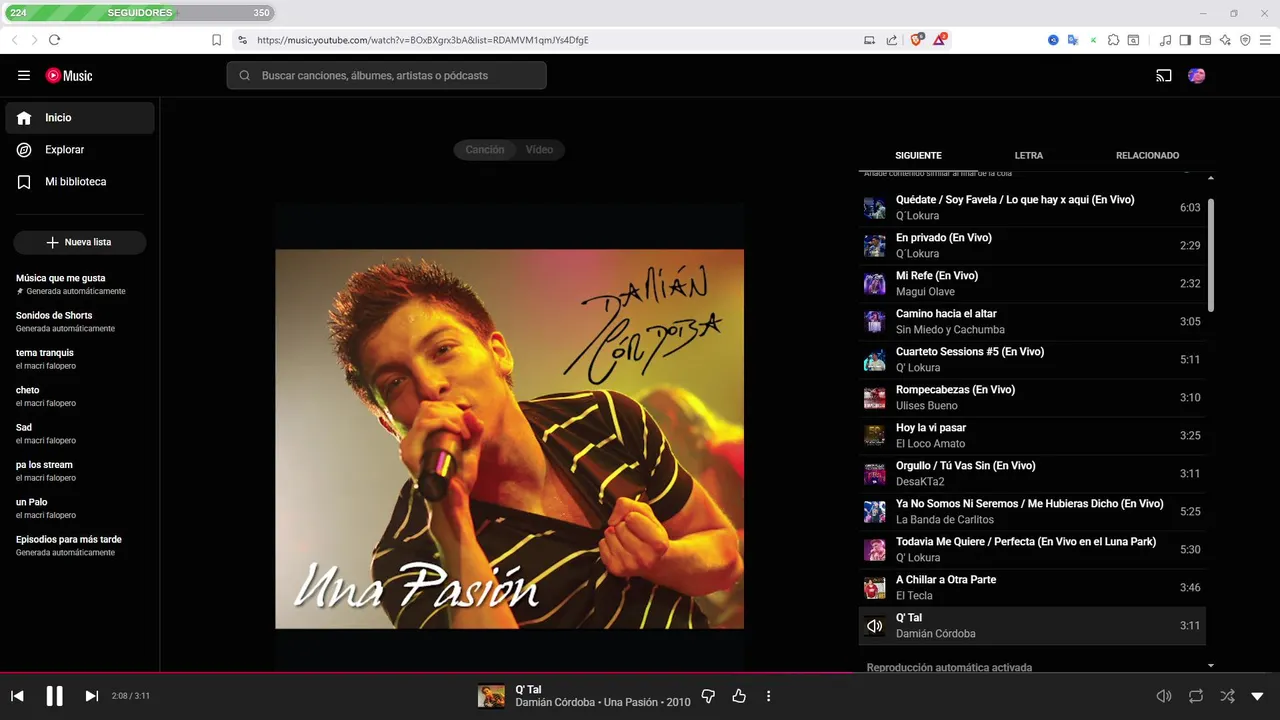This screenshot has height=720, width=1280.
Task: Open browser main menu icon
Action: pos(1266,40)
